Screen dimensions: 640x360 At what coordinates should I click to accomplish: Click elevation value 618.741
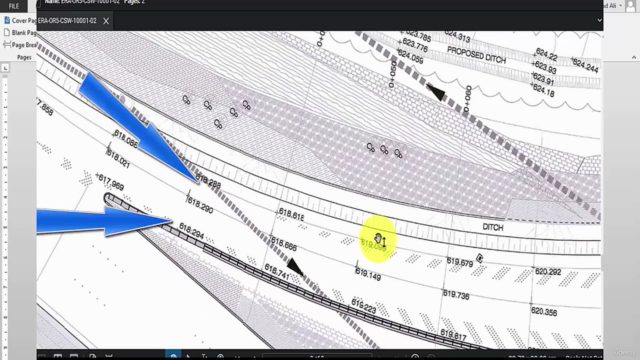pyautogui.click(x=277, y=271)
